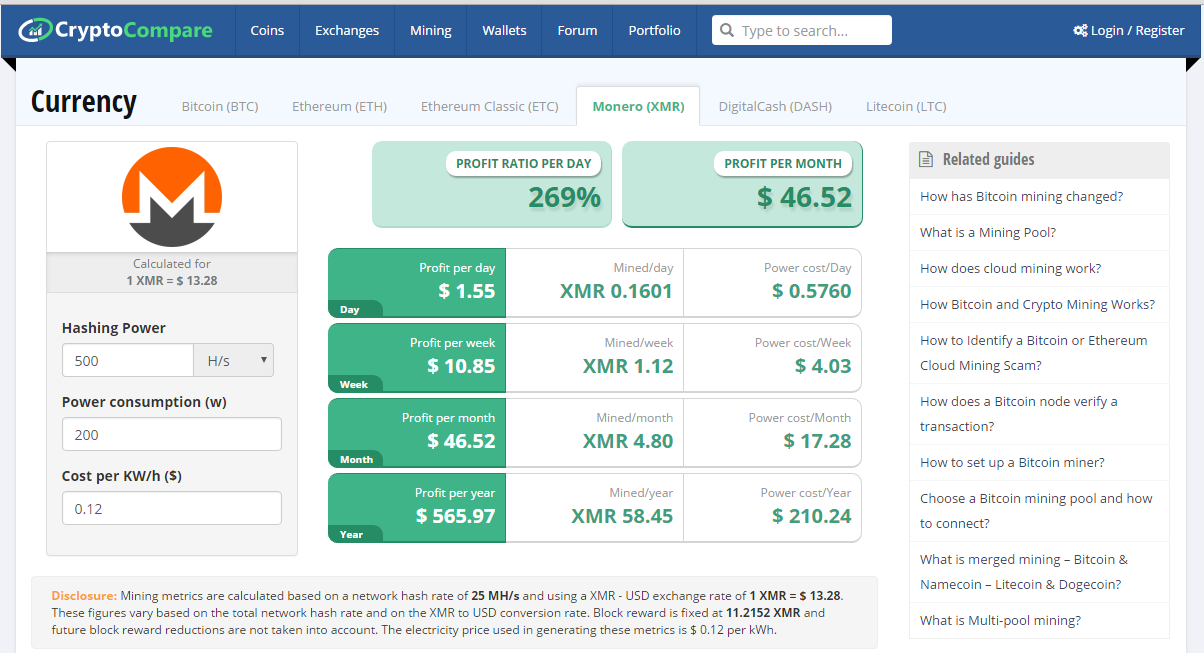The height and width of the screenshot is (653, 1204).
Task: Click the Disclosure label text
Action: 84,595
